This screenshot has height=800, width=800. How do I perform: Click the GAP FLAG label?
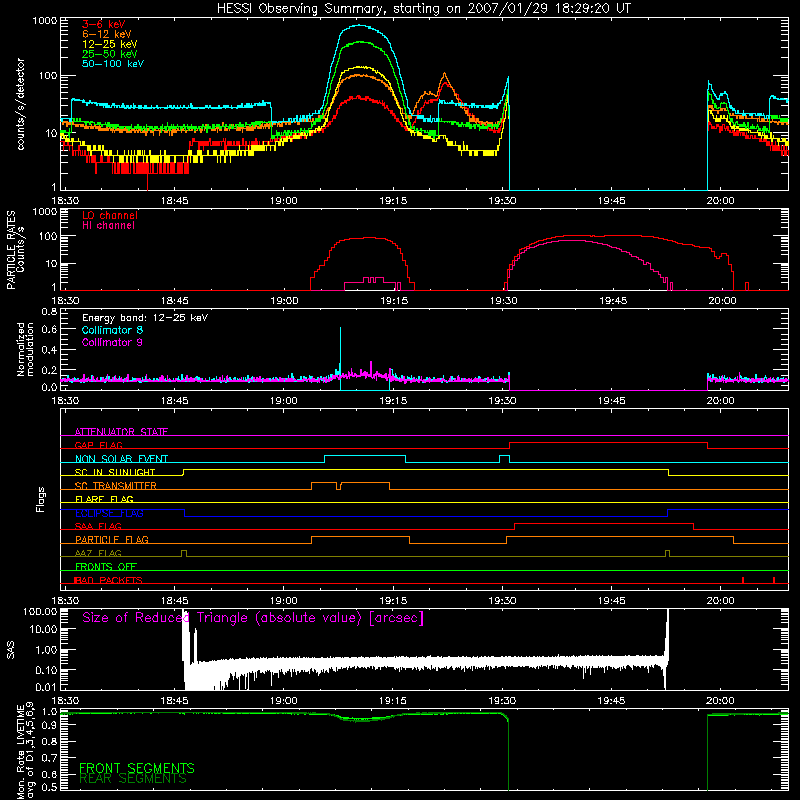click(98, 445)
